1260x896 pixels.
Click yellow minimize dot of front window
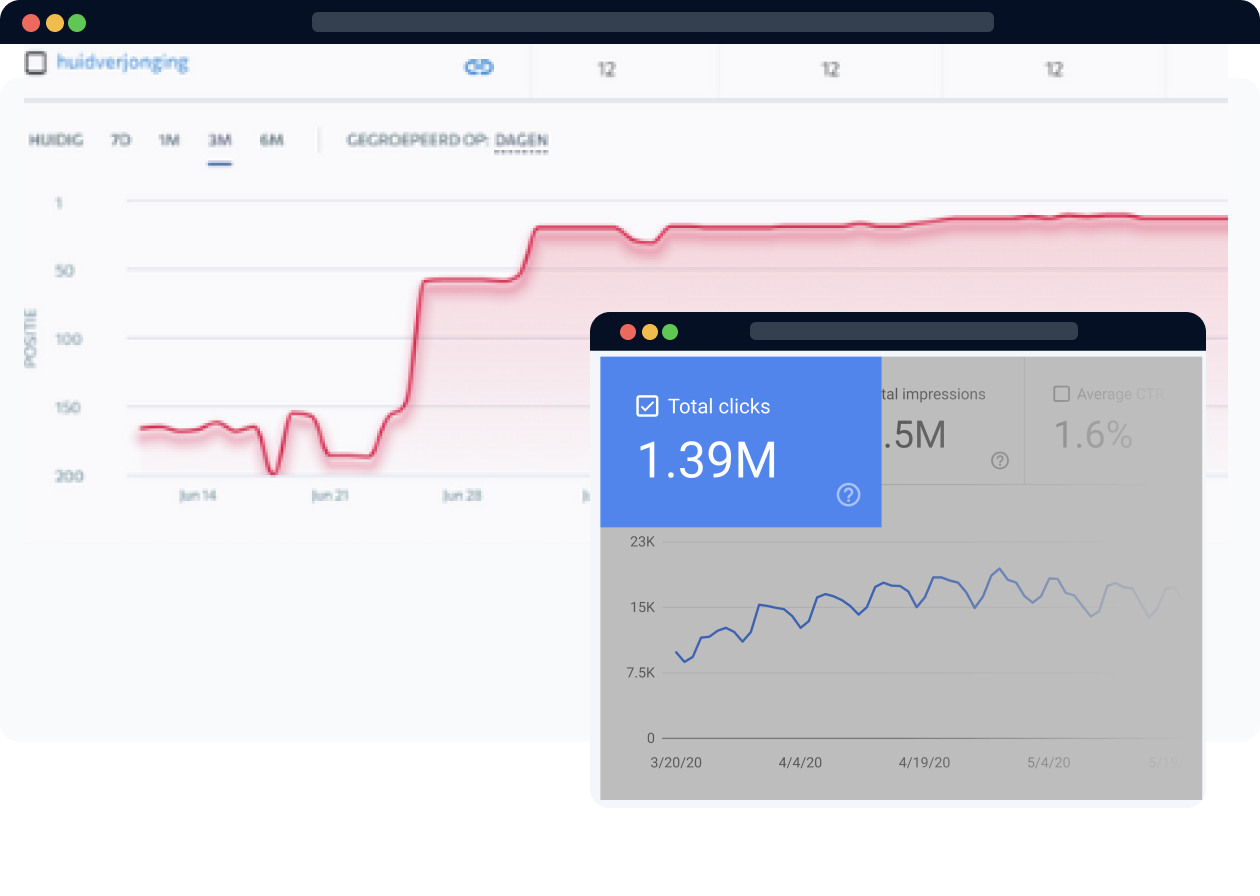pos(649,332)
